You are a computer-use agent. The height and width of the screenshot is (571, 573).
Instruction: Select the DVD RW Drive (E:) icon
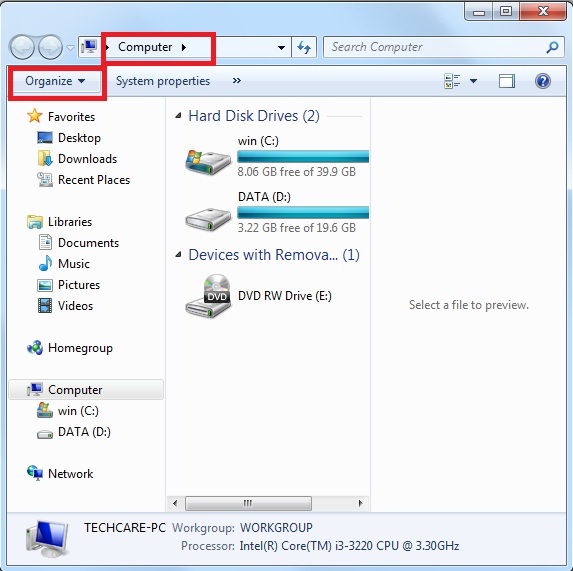click(208, 296)
